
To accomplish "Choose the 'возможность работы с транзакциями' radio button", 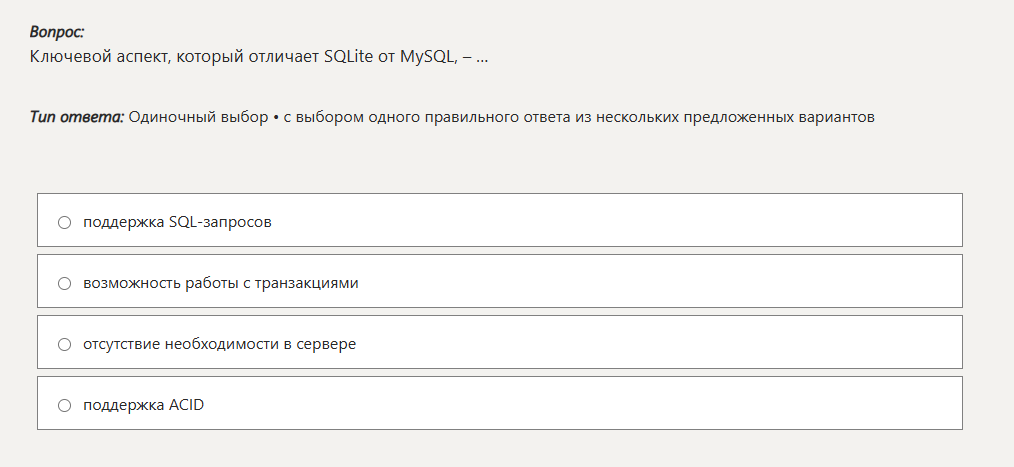I will (64, 283).
